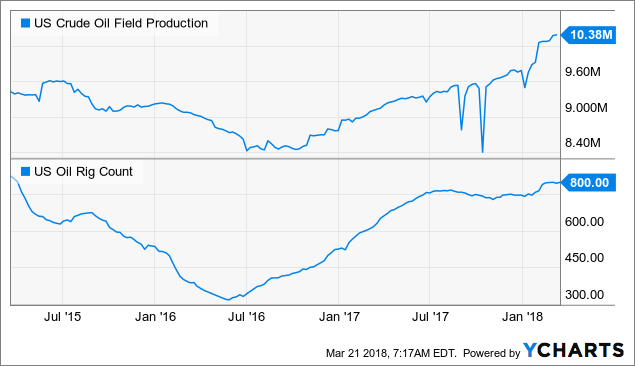Click the 600.00 axis label
Viewport: 635px width, 366px height.
point(584,221)
